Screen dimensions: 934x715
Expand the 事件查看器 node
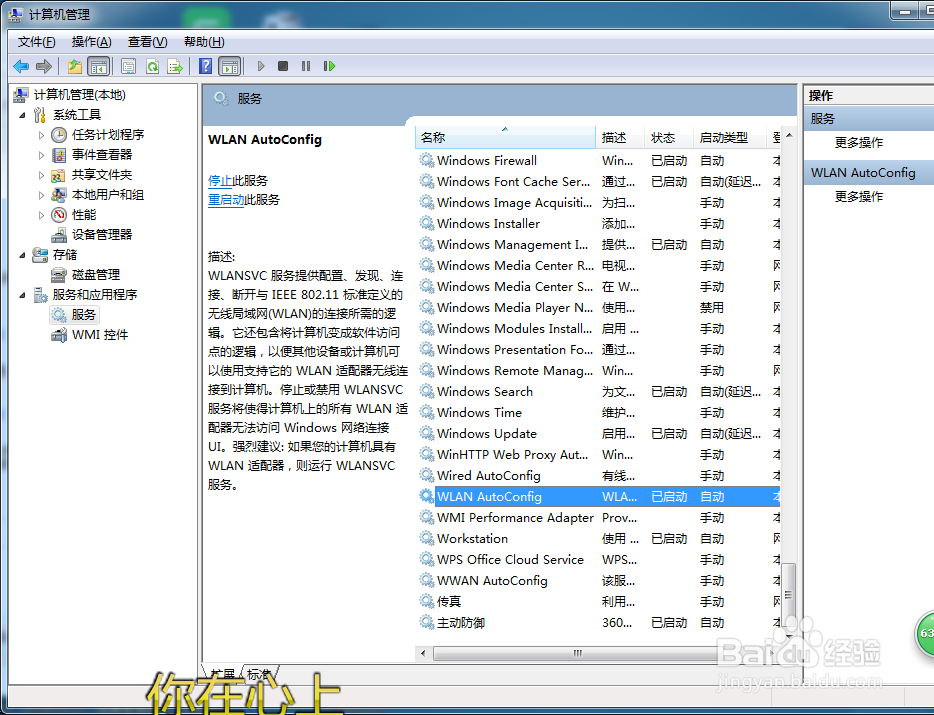click(41, 155)
